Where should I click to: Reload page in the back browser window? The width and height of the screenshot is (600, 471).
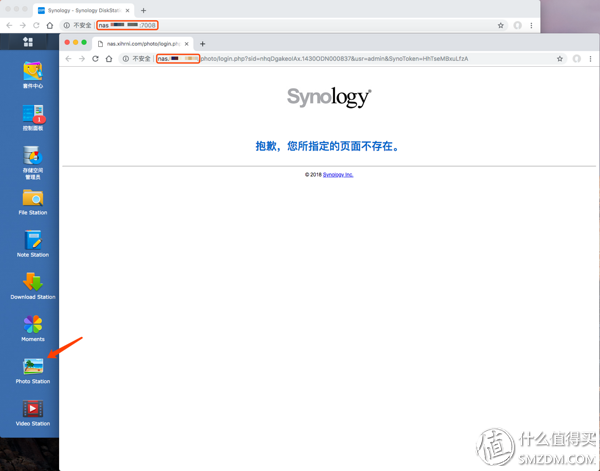click(36, 25)
